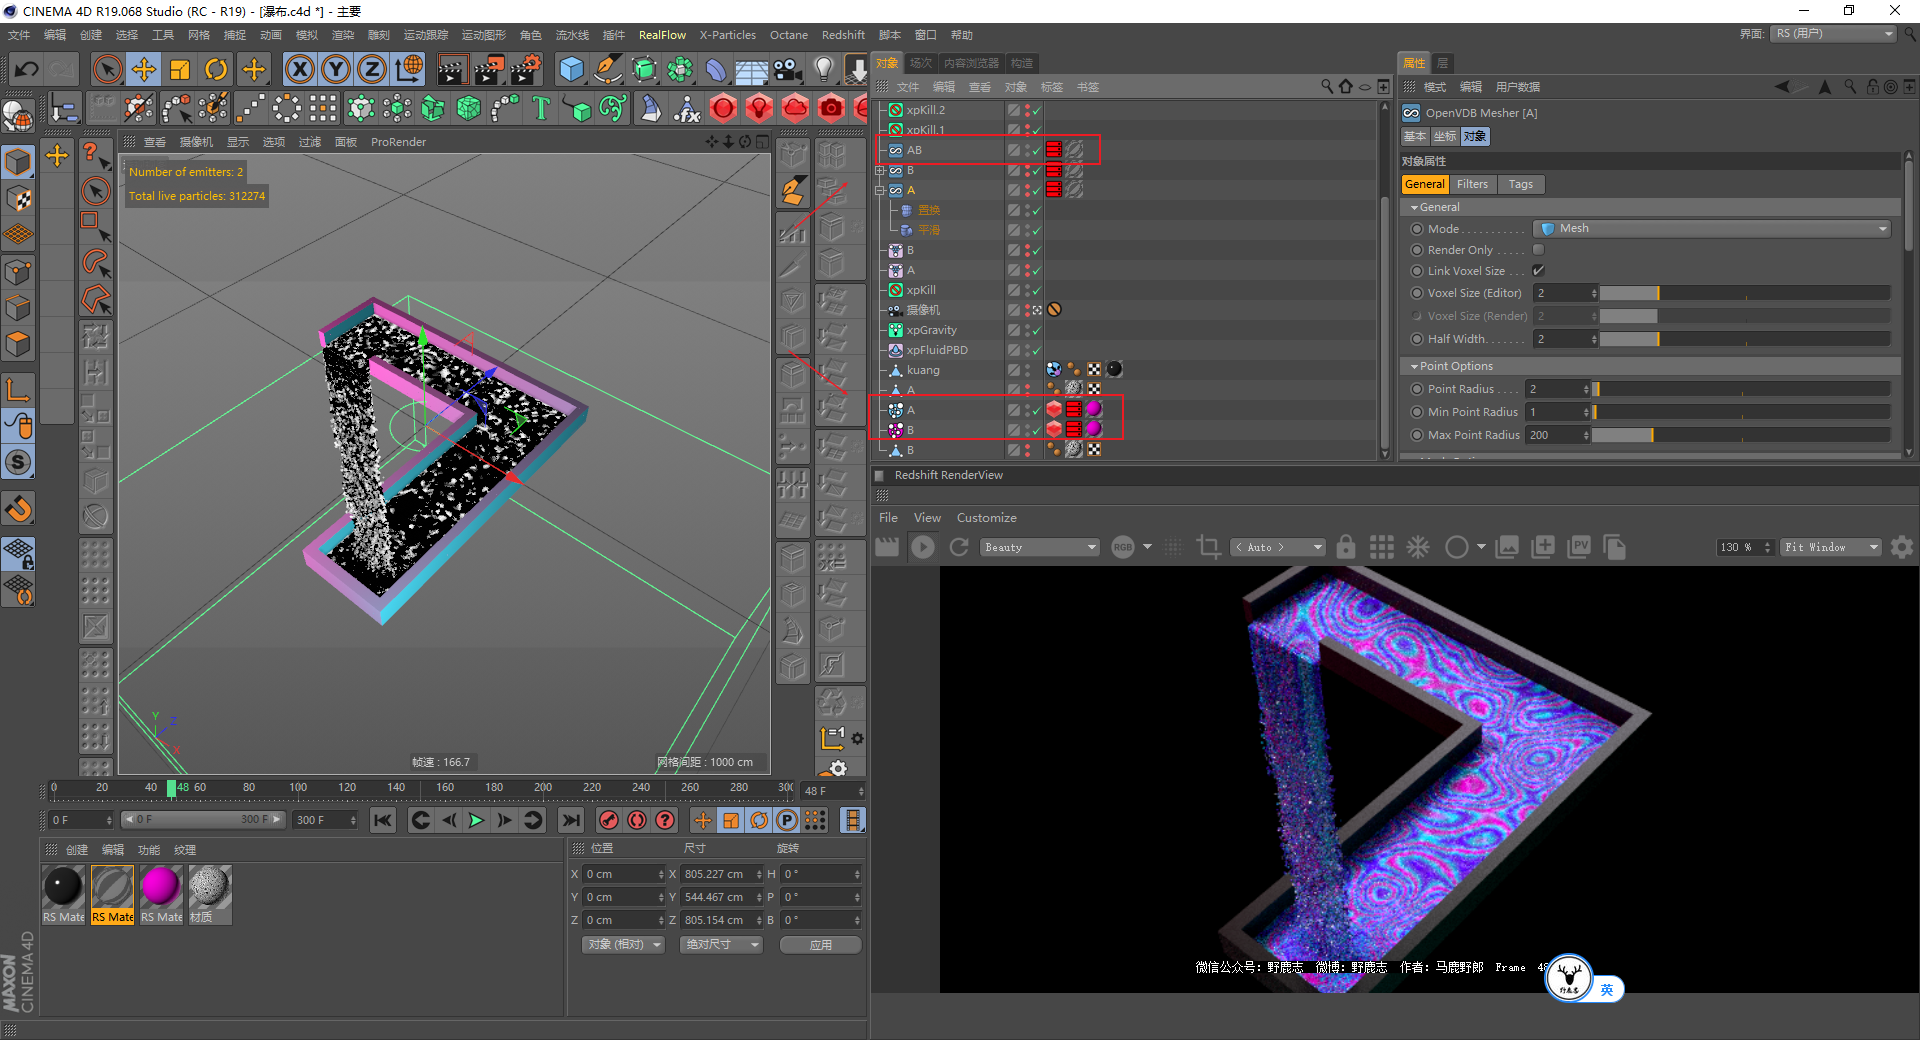
Task: Toggle enable checkmark for xpGravity
Action: coord(1037,331)
